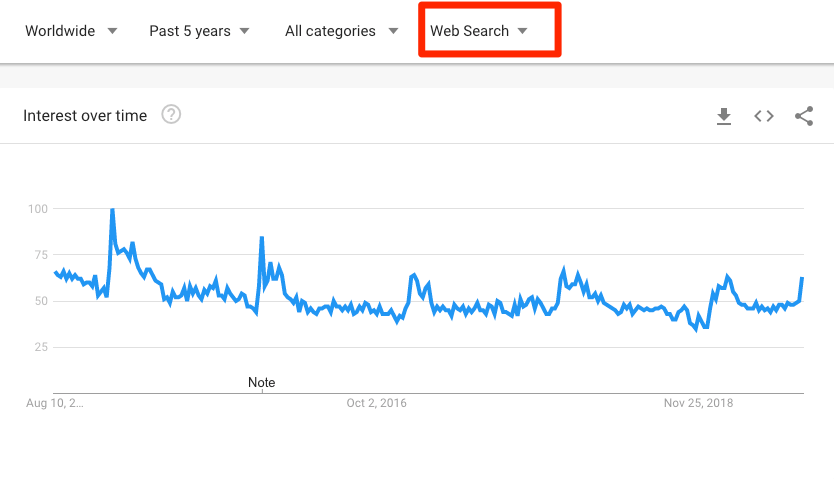Click the arrow beside Web Search
834x479 pixels.
click(x=522, y=31)
